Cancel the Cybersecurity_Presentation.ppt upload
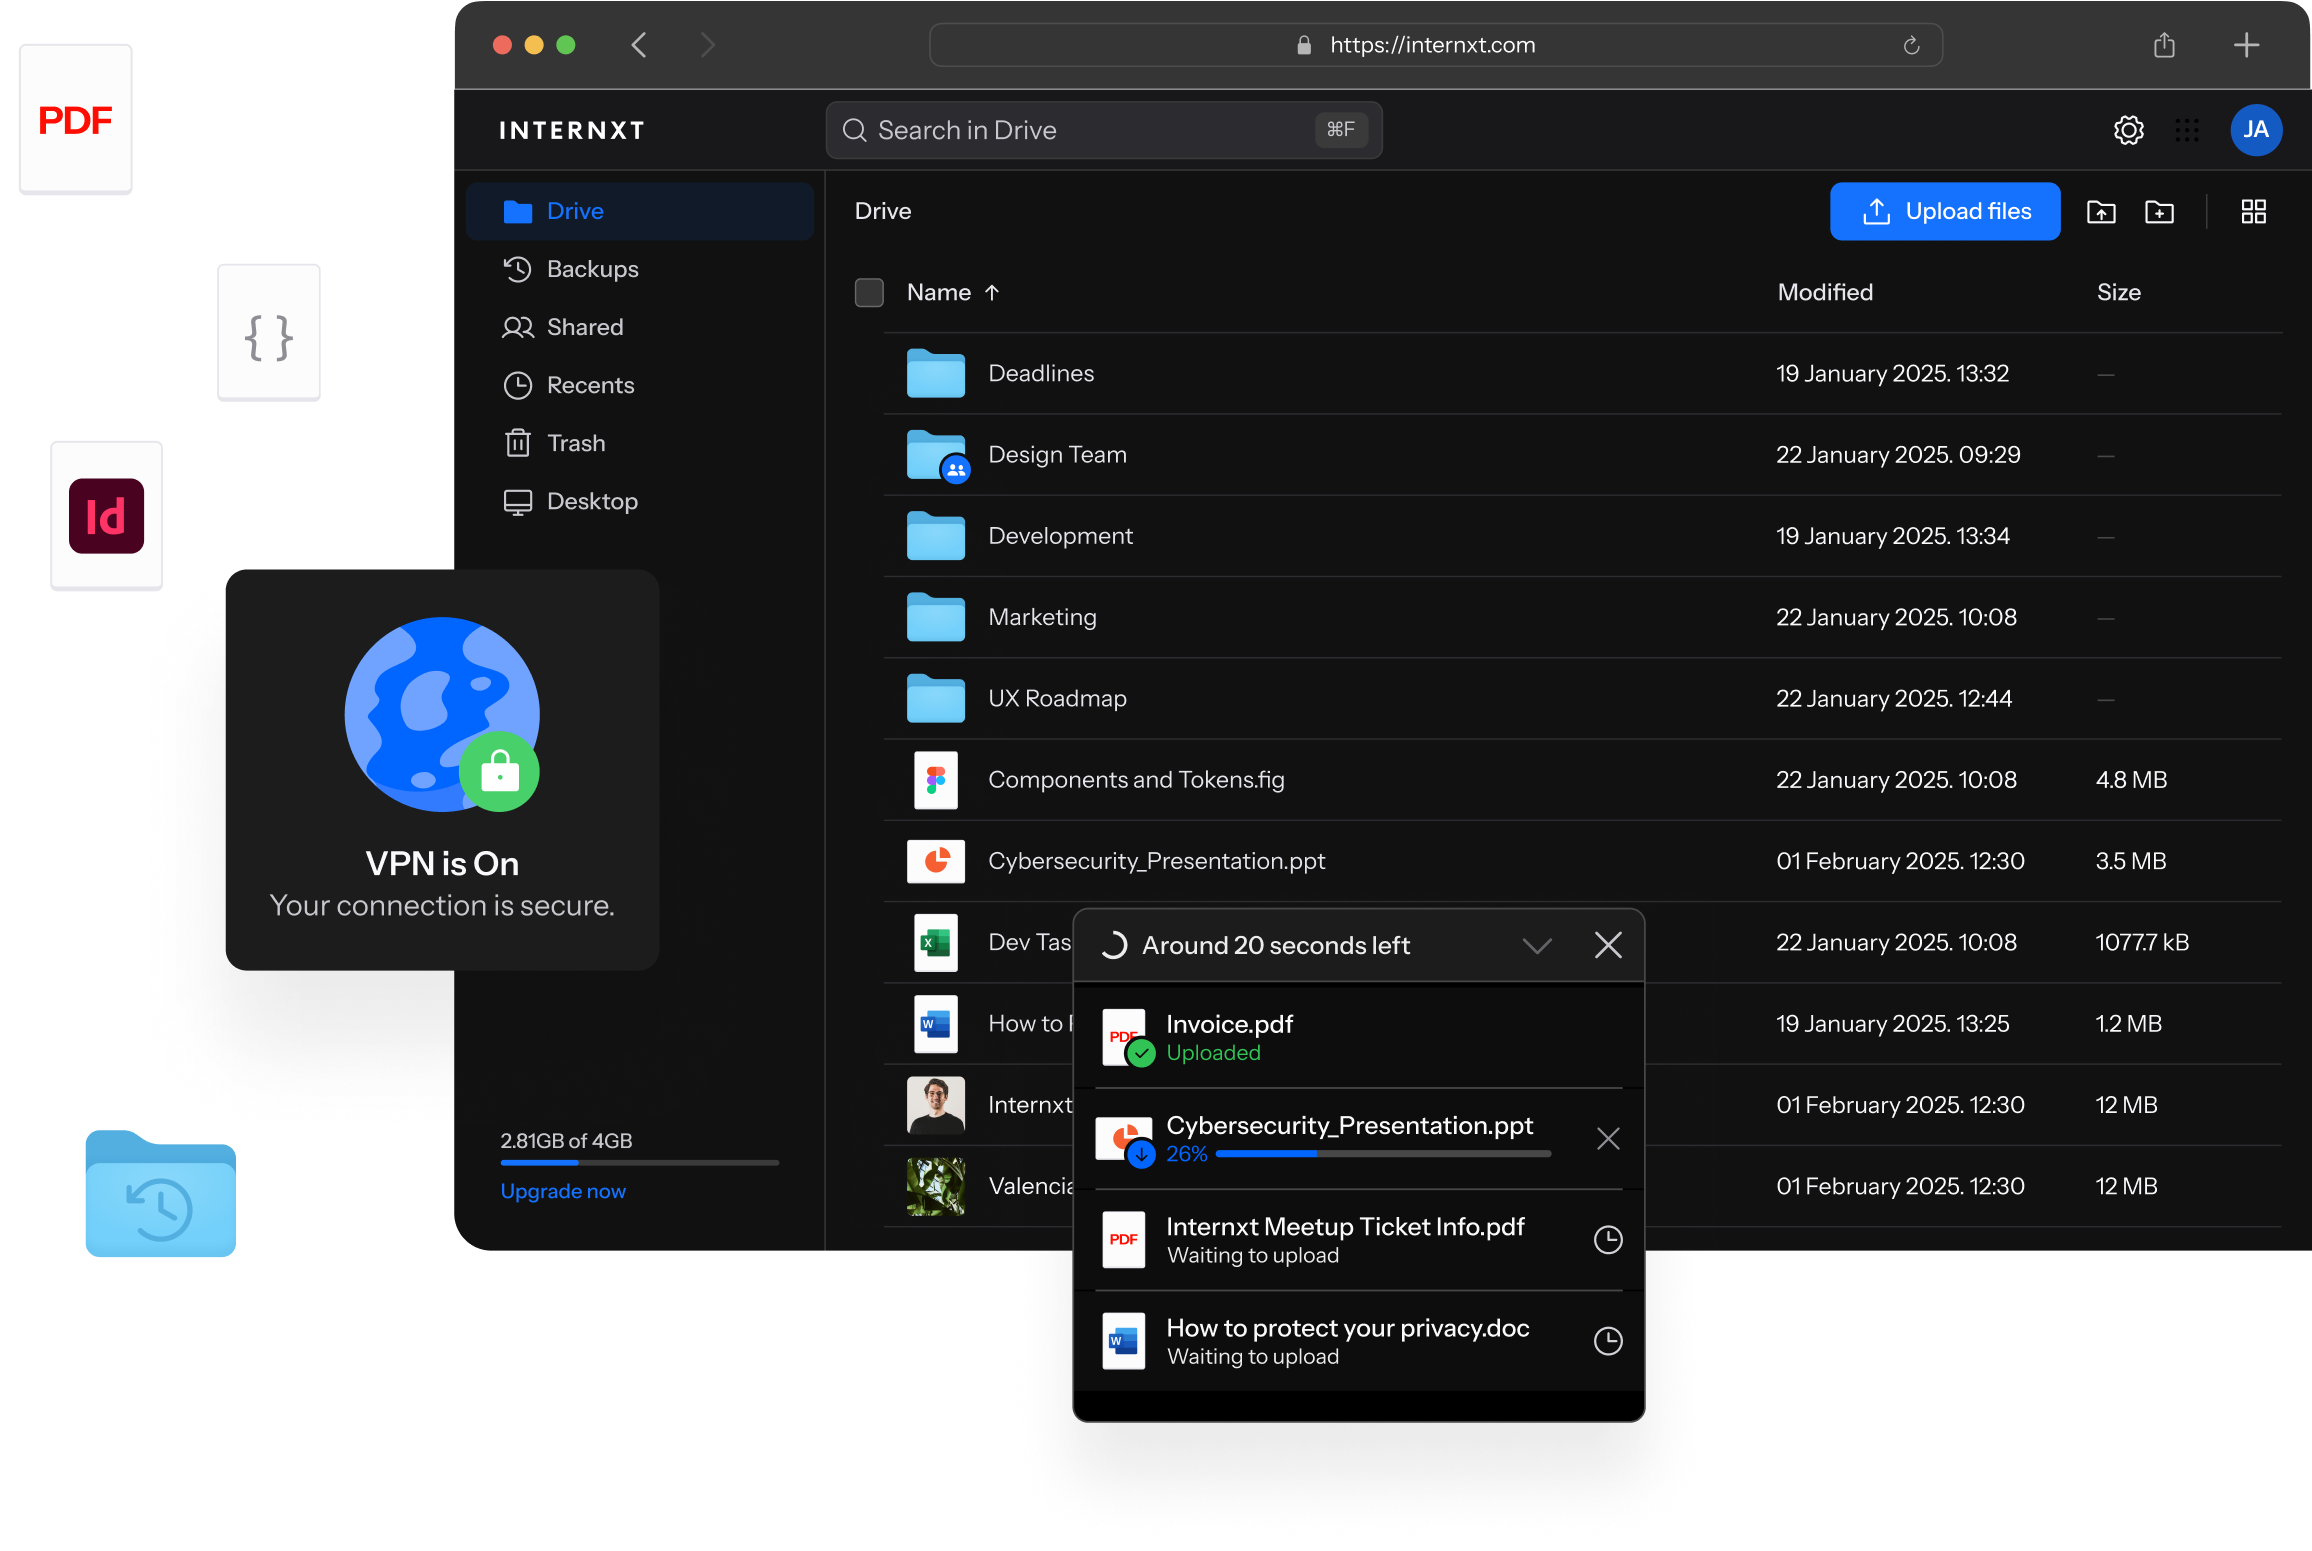 click(1607, 1139)
